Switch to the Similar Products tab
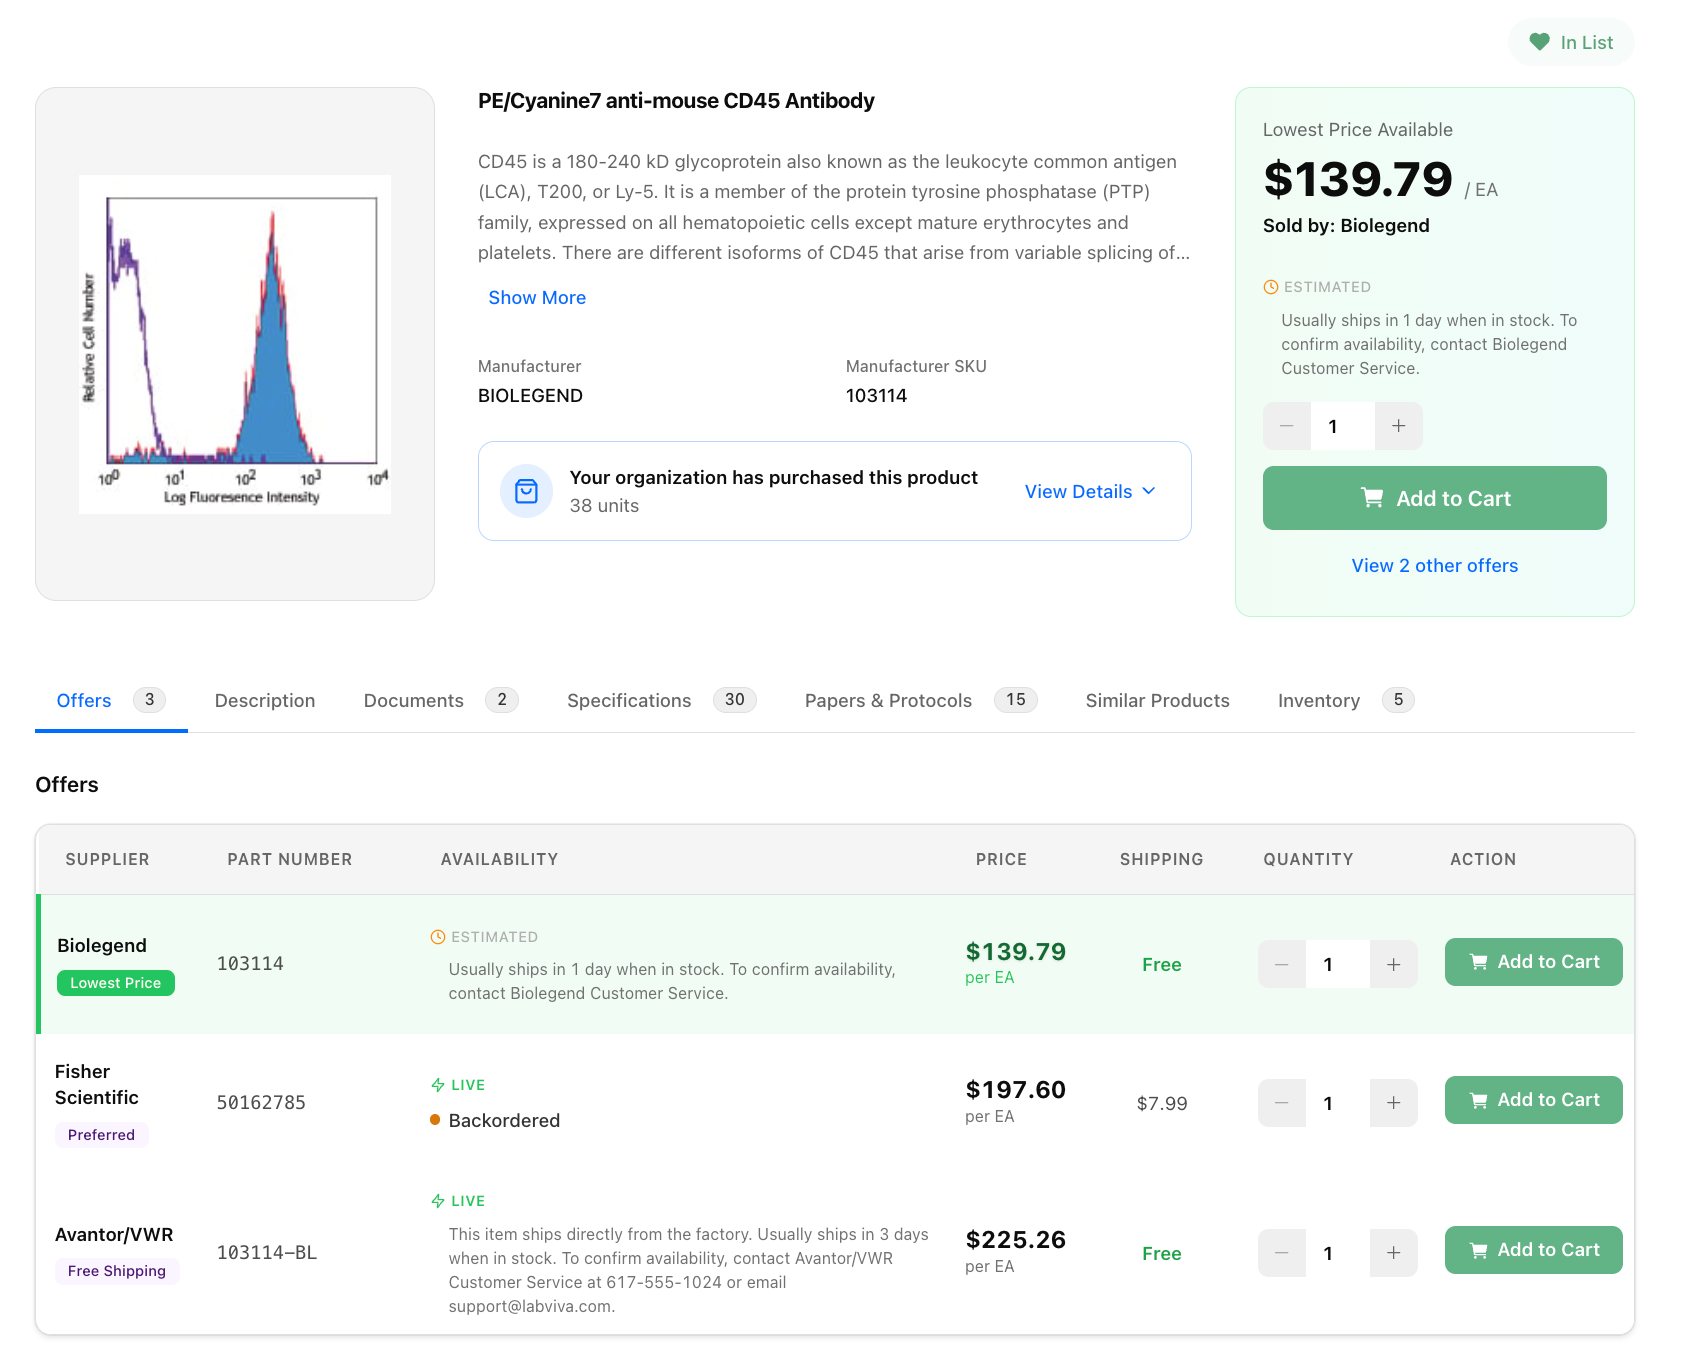1682x1368 pixels. pos(1158,700)
